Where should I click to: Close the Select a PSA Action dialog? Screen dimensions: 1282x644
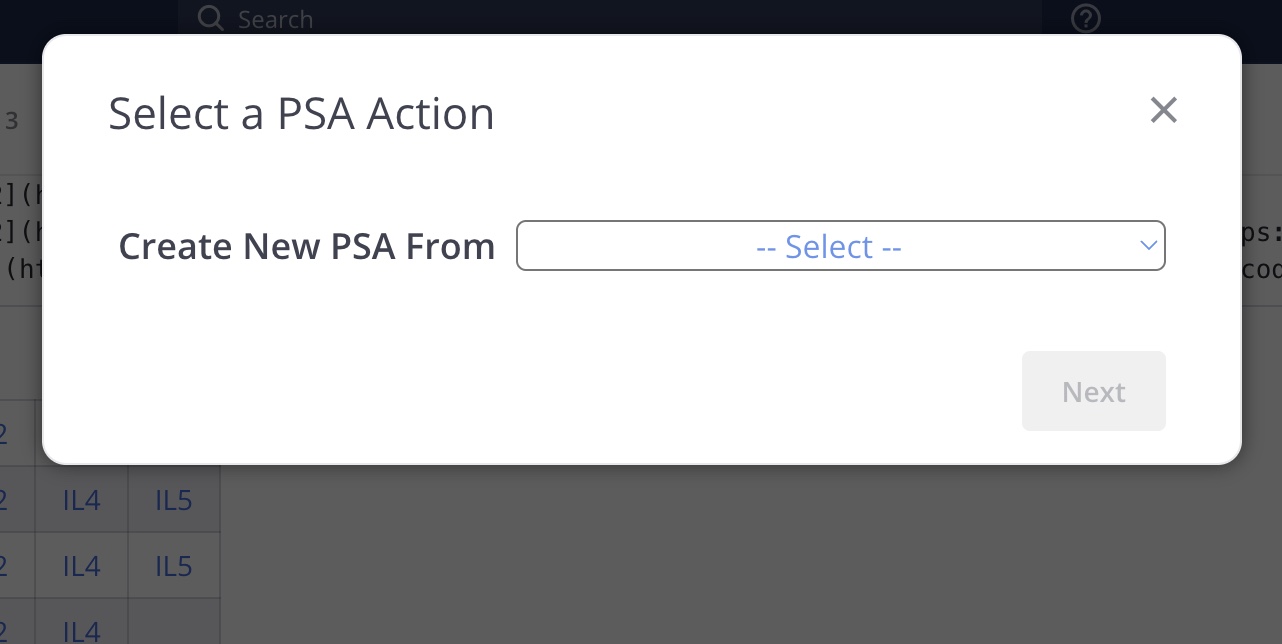pyautogui.click(x=1163, y=110)
